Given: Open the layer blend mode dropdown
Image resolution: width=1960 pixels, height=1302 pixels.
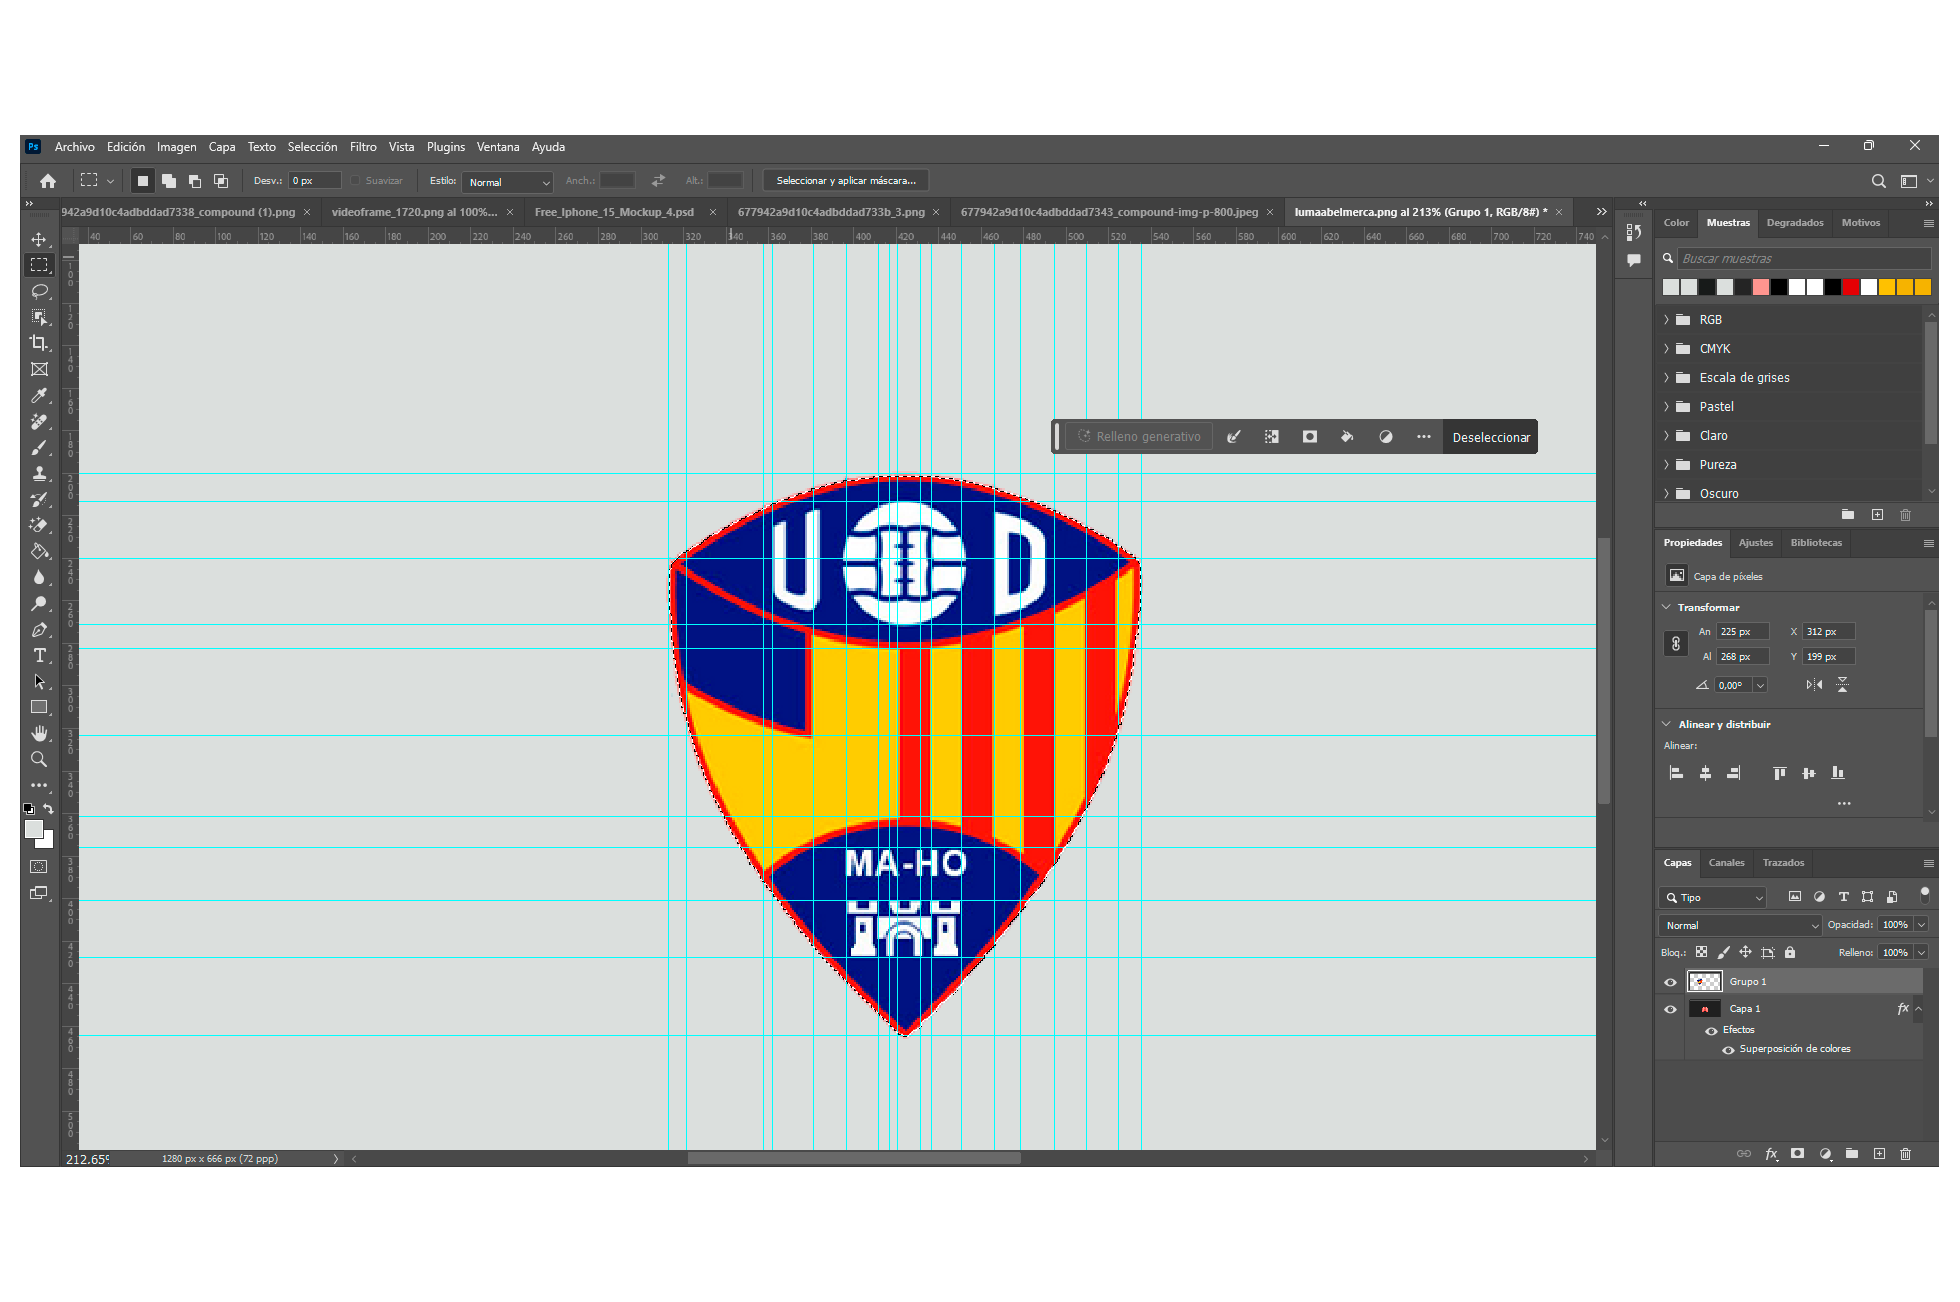Looking at the screenshot, I should tap(1740, 926).
